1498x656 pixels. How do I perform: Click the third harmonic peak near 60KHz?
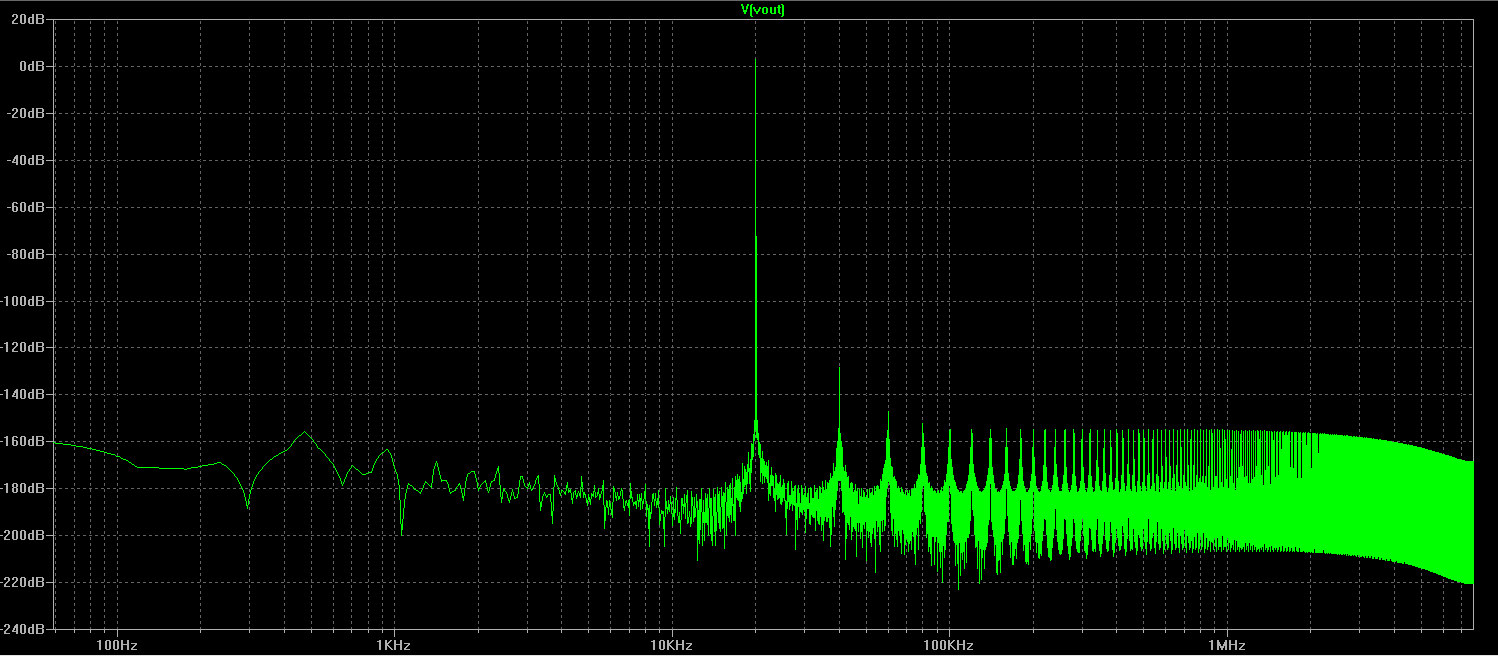(888, 413)
